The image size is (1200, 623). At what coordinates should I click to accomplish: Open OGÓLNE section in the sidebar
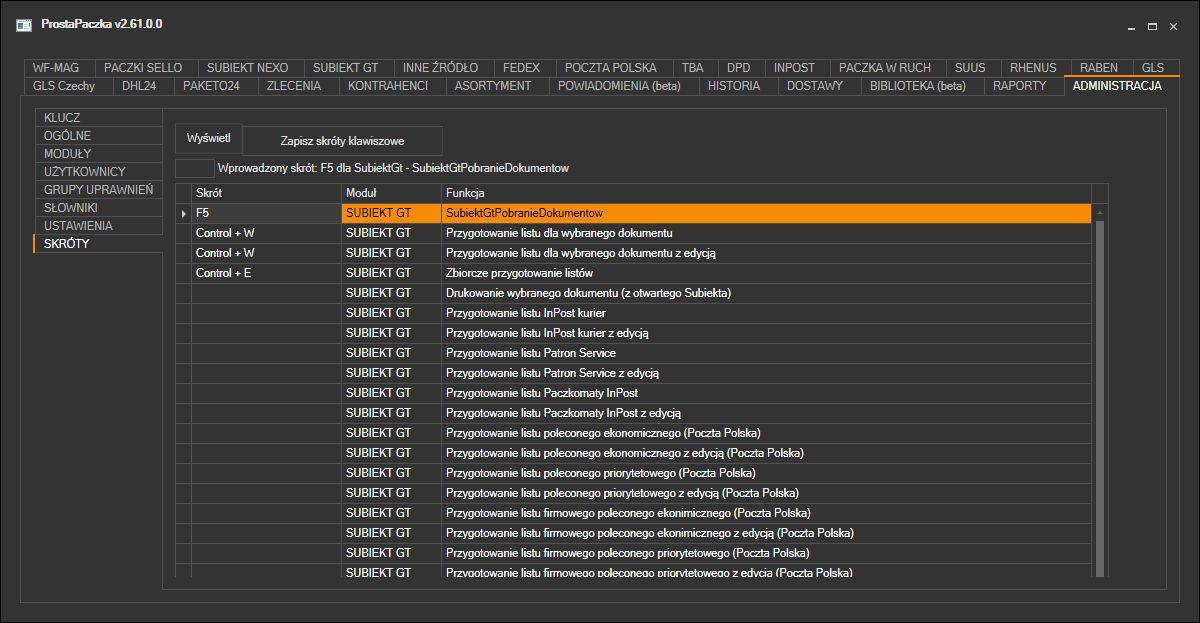98,135
